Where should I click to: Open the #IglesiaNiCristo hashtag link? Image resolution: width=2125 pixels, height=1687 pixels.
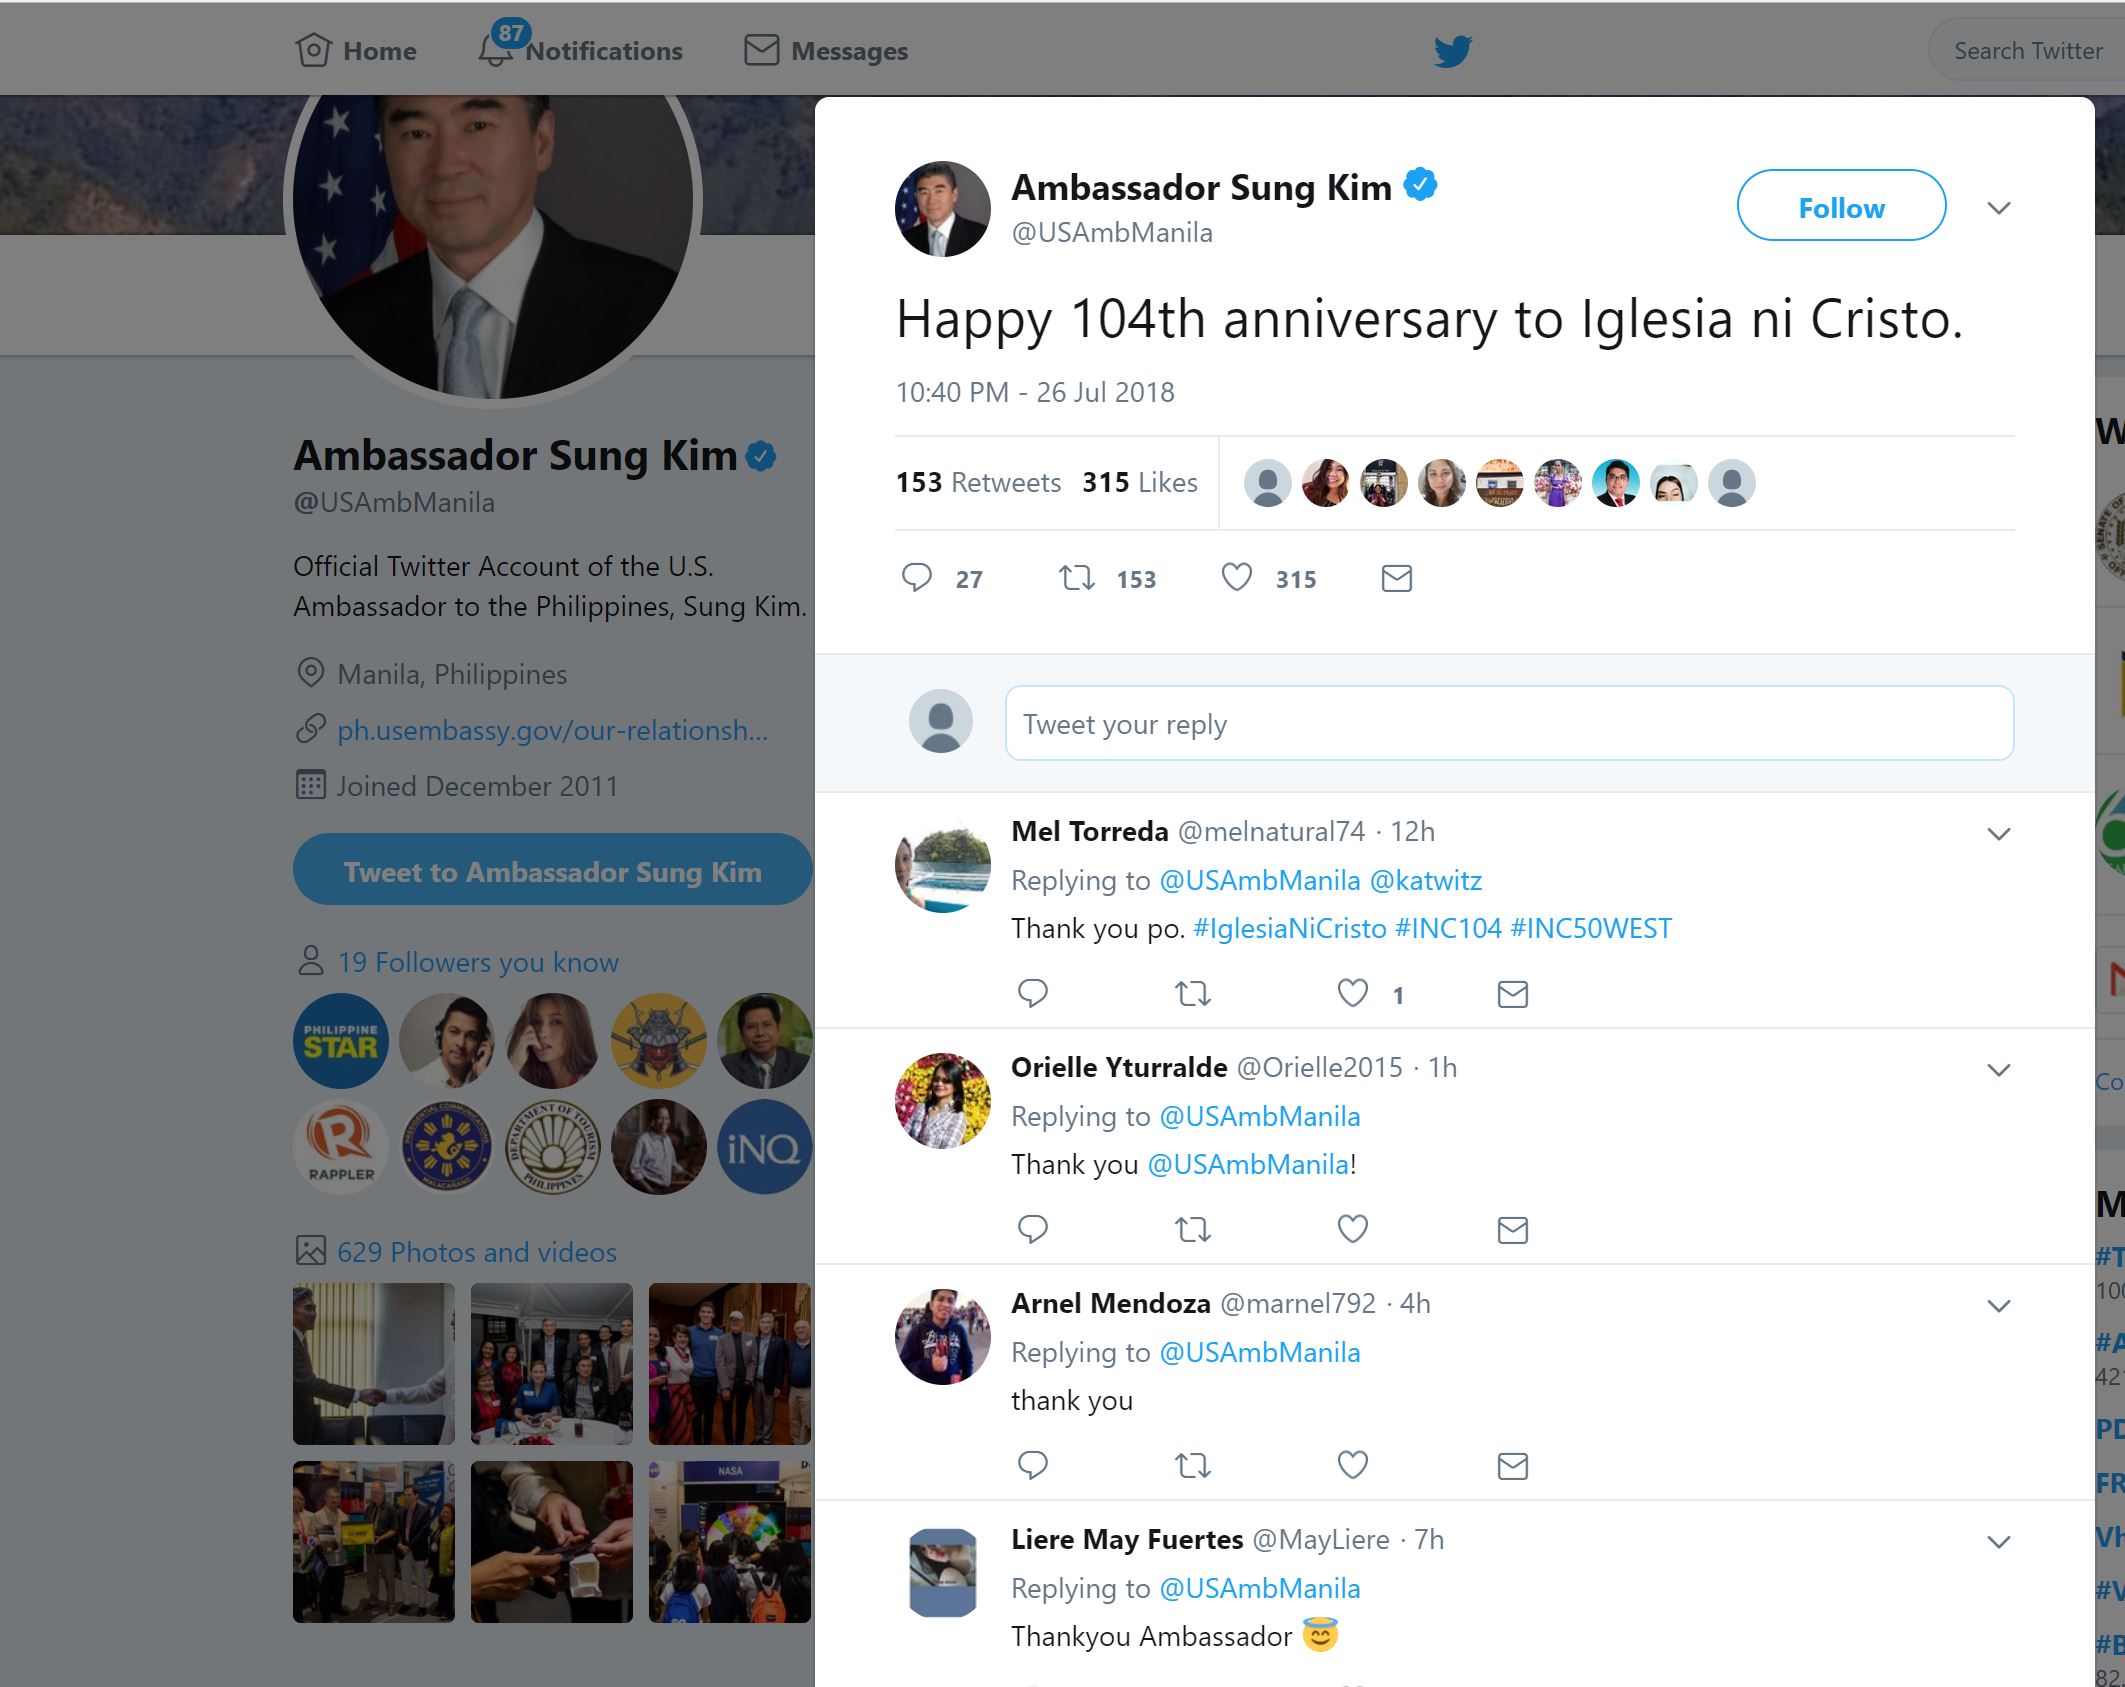click(x=1289, y=928)
